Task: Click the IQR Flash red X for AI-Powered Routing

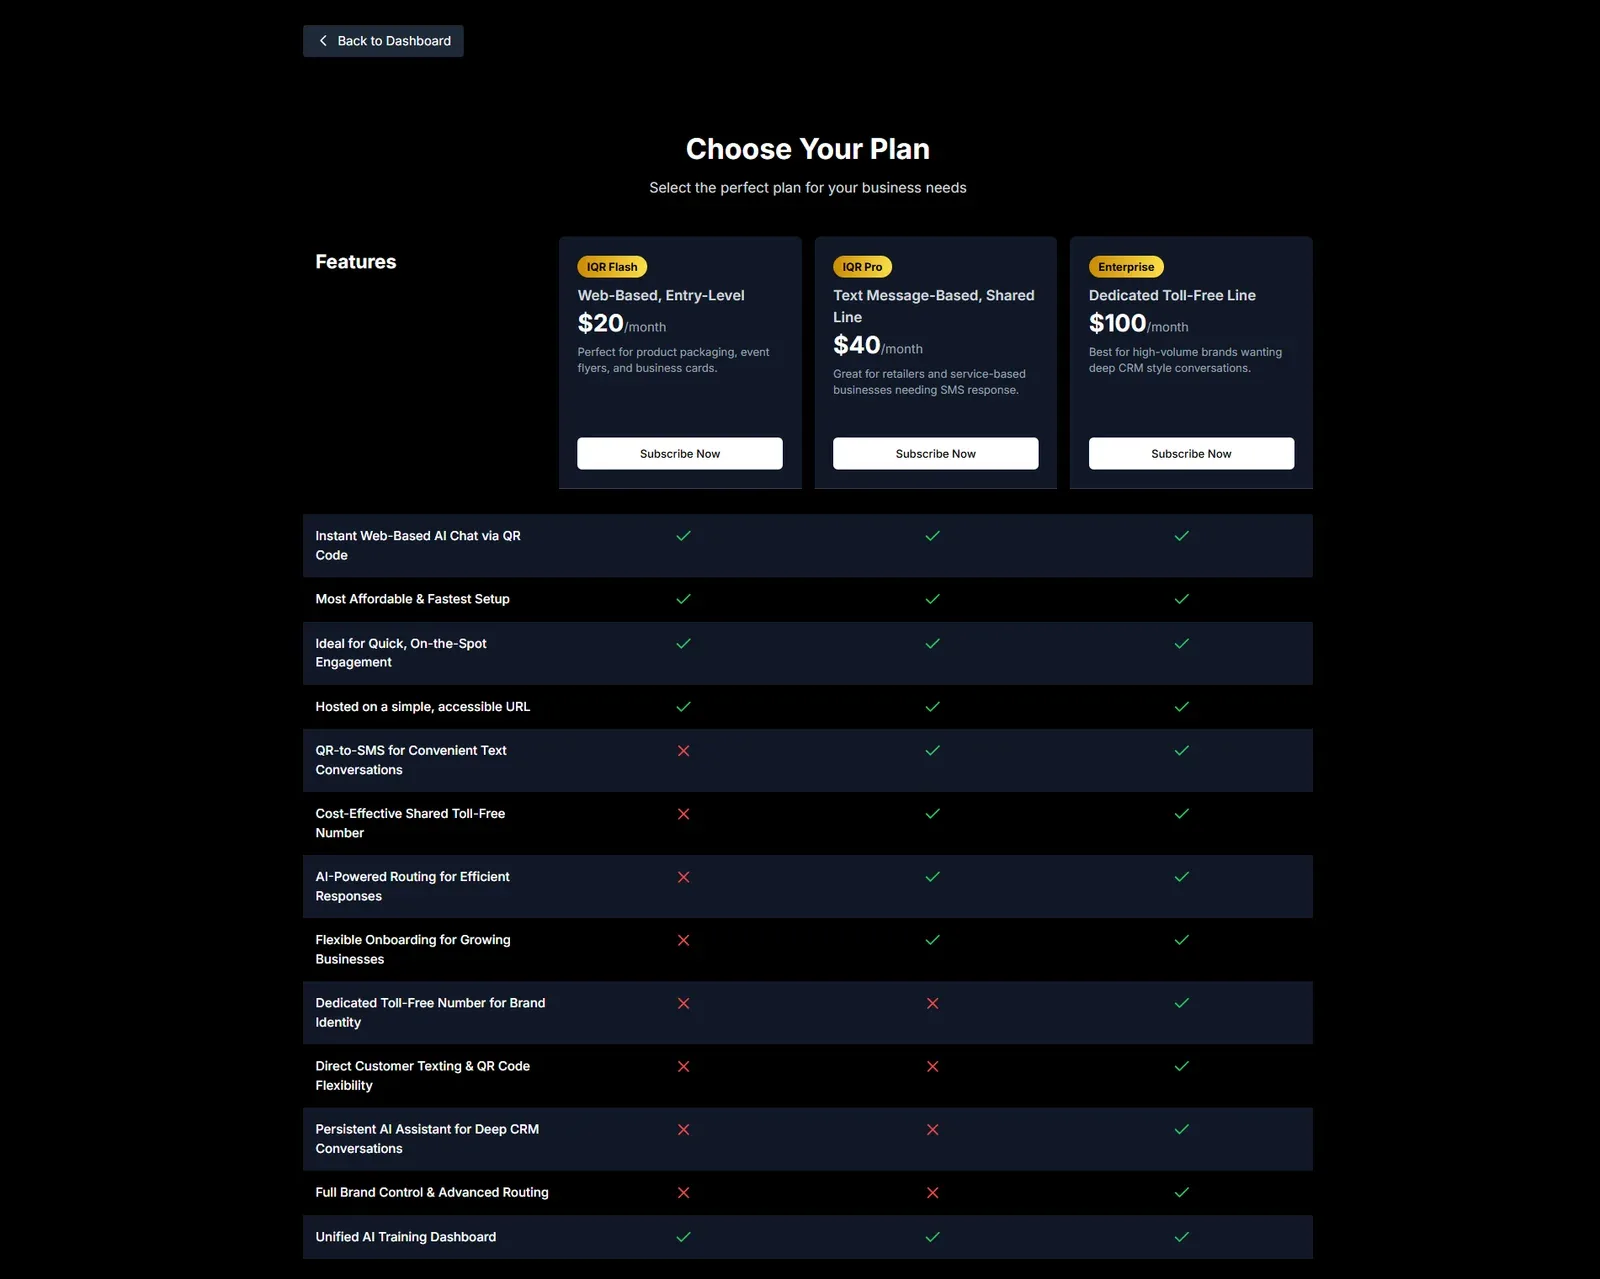Action: (683, 876)
